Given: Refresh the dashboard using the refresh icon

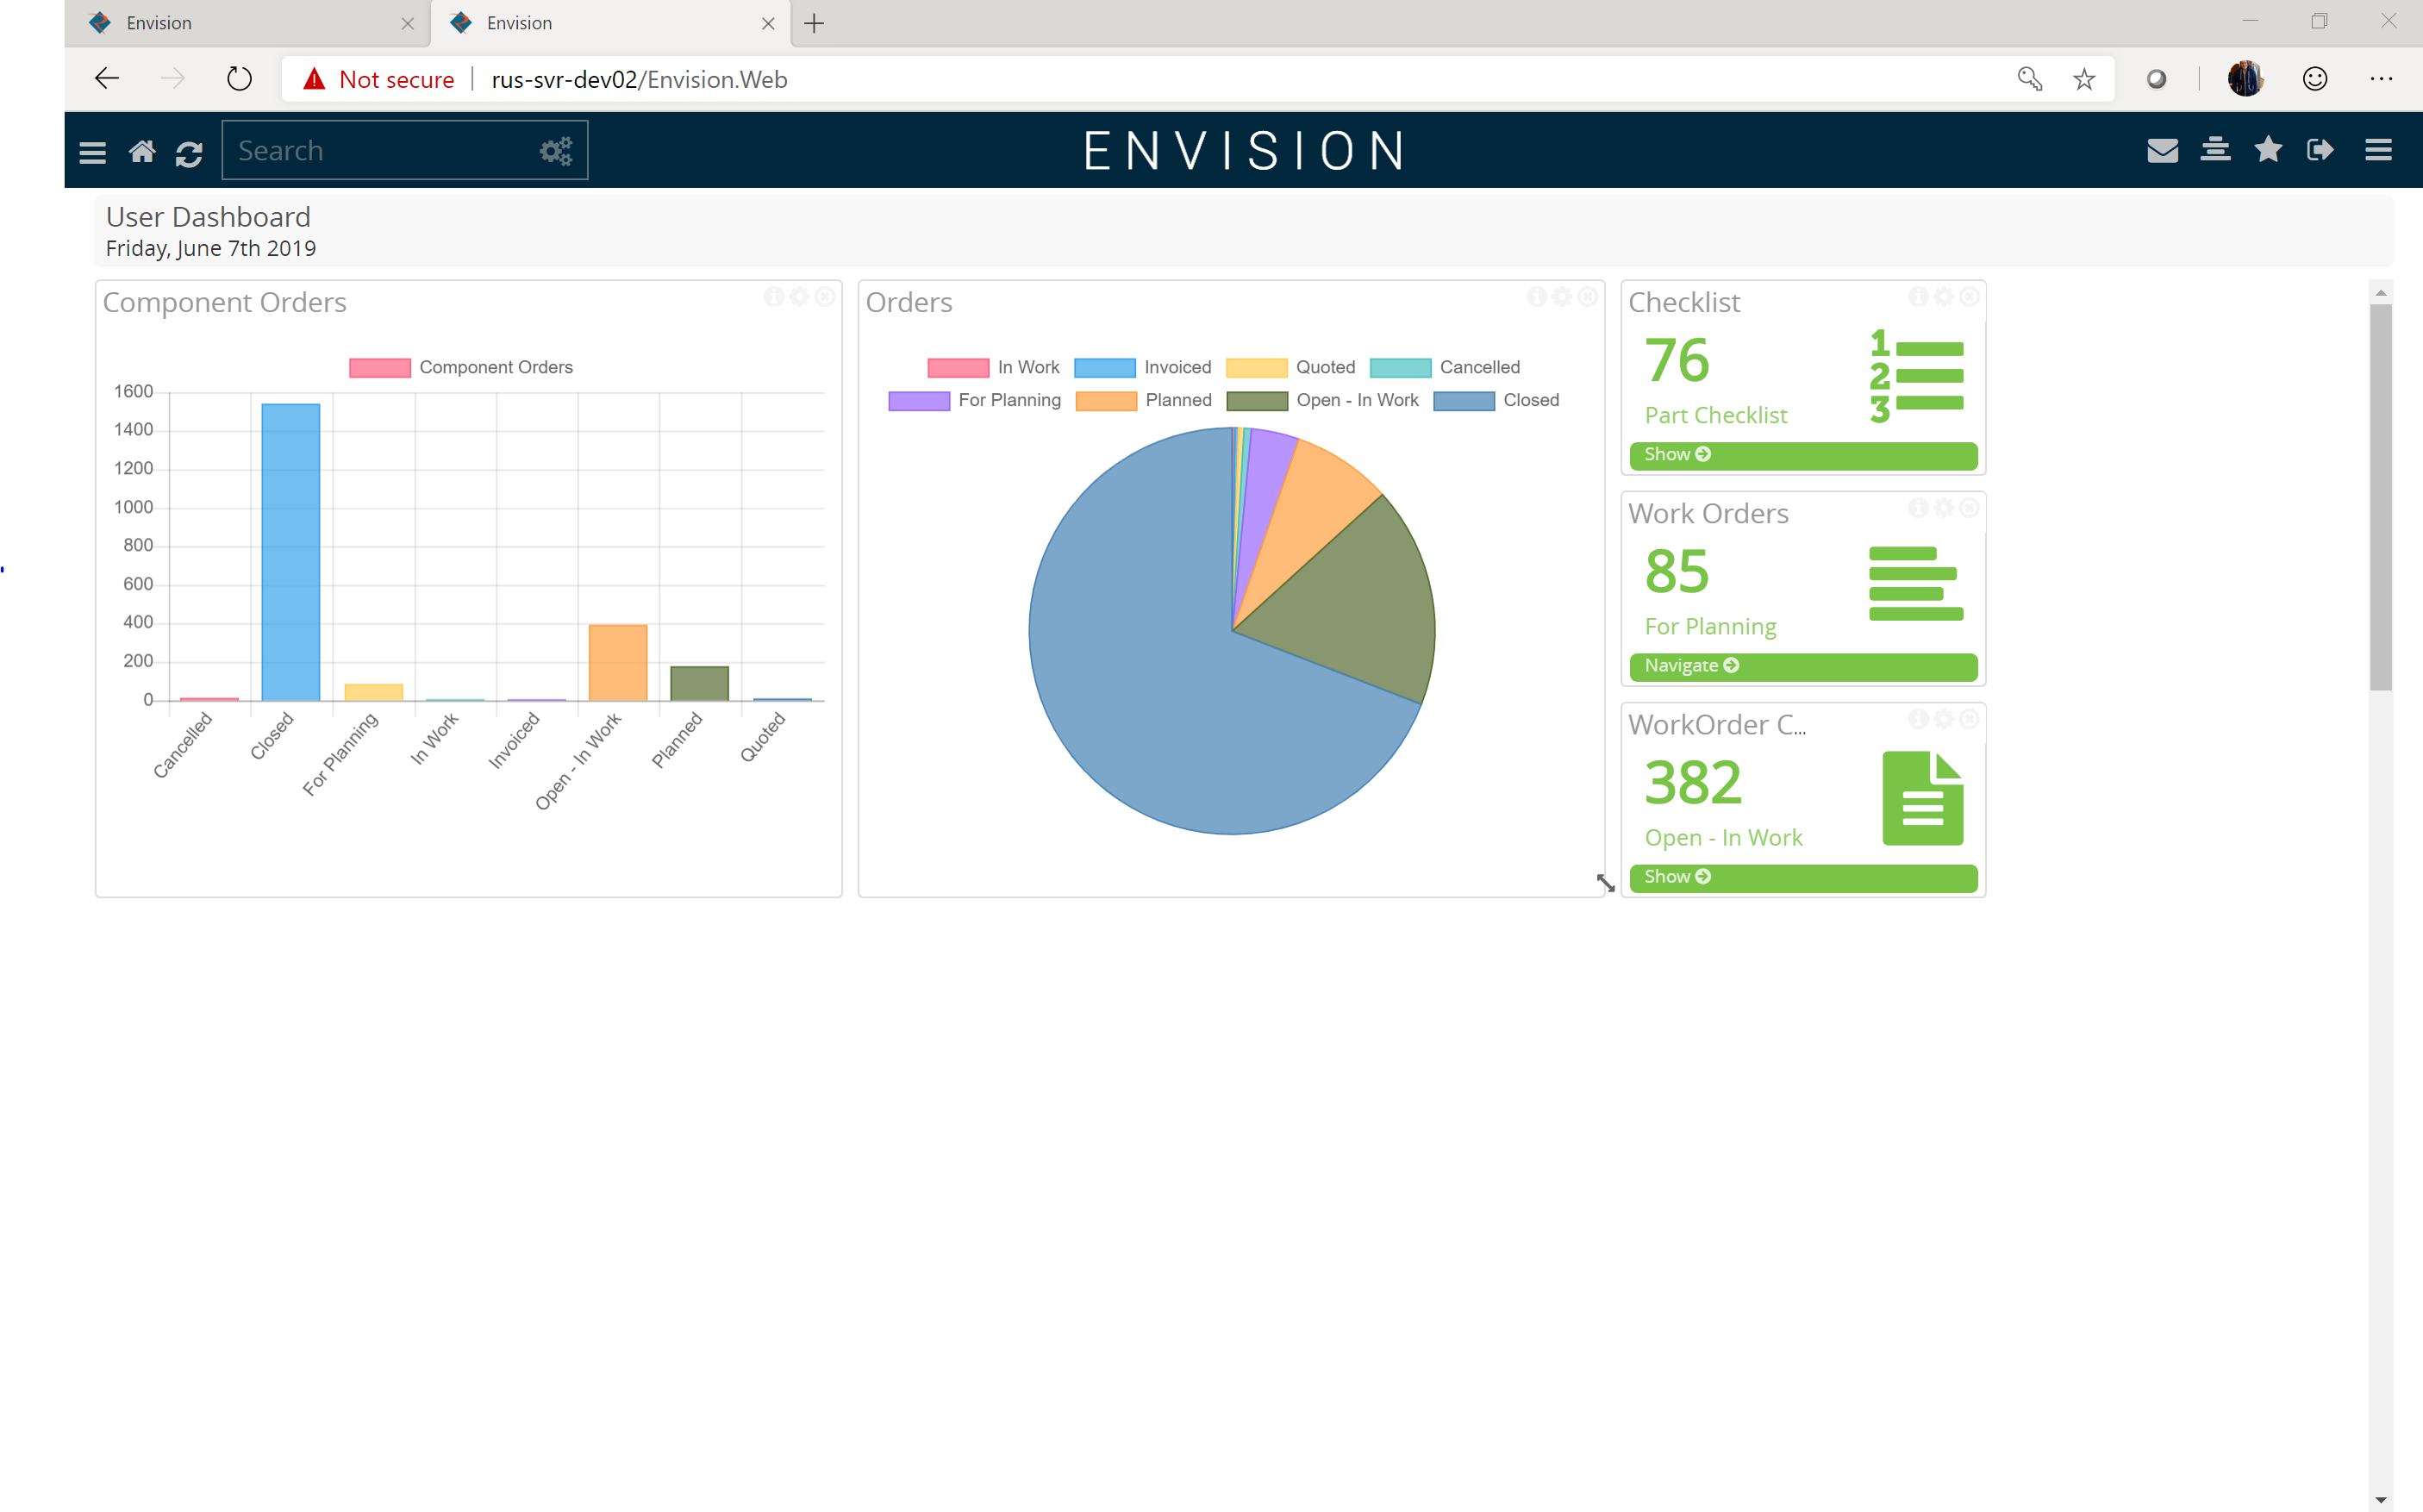Looking at the screenshot, I should (190, 152).
